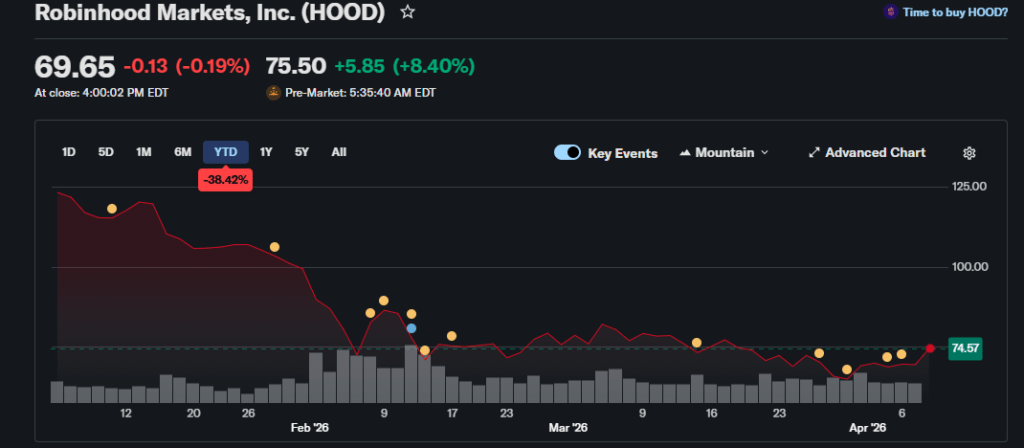Click the key event marker near Feb 17
1024x448 pixels.
pyautogui.click(x=452, y=336)
